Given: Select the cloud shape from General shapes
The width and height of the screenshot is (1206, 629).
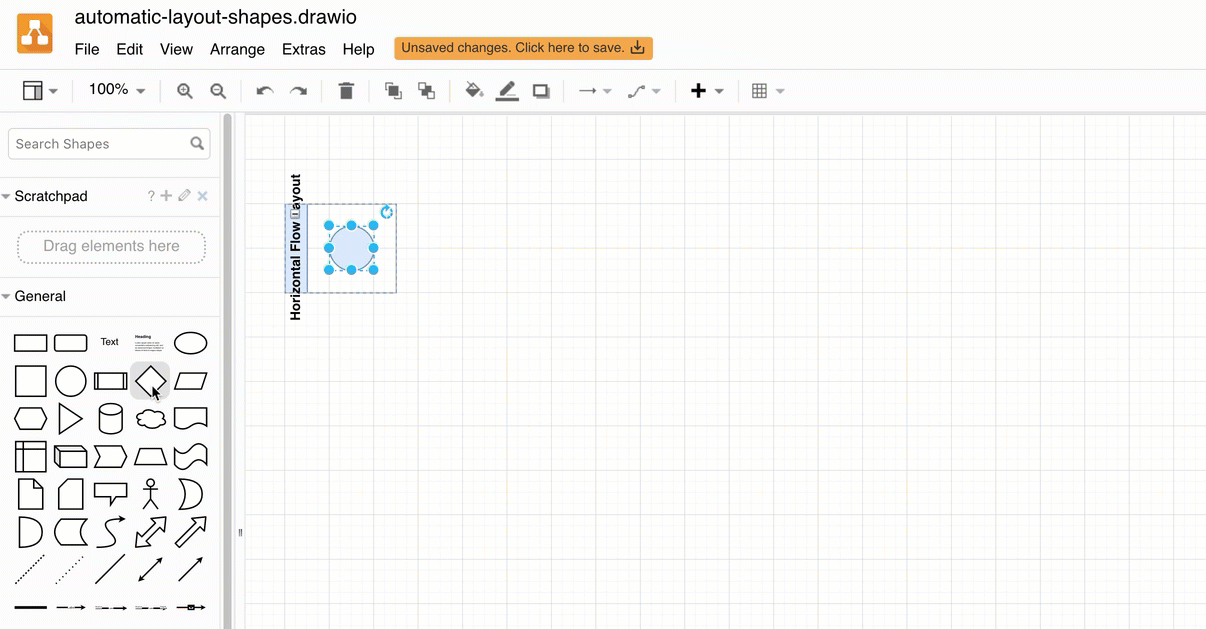Looking at the screenshot, I should click(150, 418).
